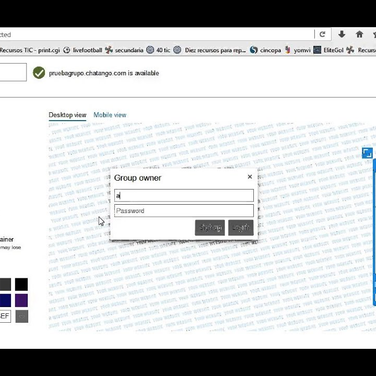The height and width of the screenshot is (376, 376).
Task: Go to the browser home page icon
Action: coord(359,34)
